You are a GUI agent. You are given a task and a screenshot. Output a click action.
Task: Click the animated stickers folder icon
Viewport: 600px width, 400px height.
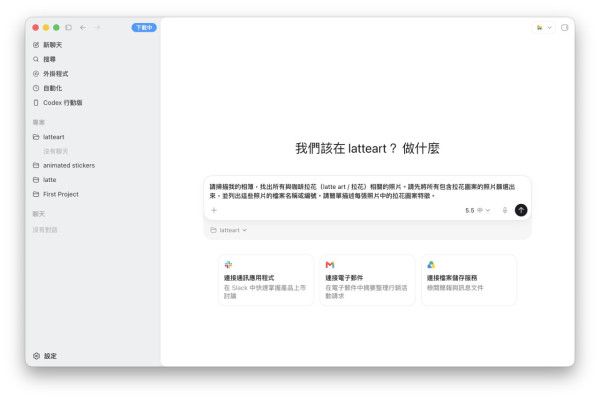point(36,165)
